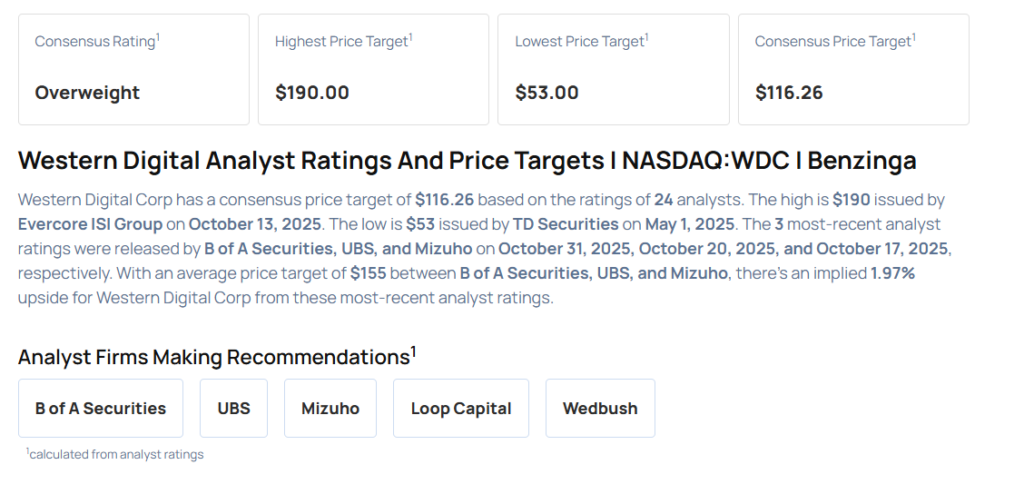Viewport: 1024px width, 504px height.
Task: Click the Highest Price Target $190.00 card
Action: (x=373, y=69)
